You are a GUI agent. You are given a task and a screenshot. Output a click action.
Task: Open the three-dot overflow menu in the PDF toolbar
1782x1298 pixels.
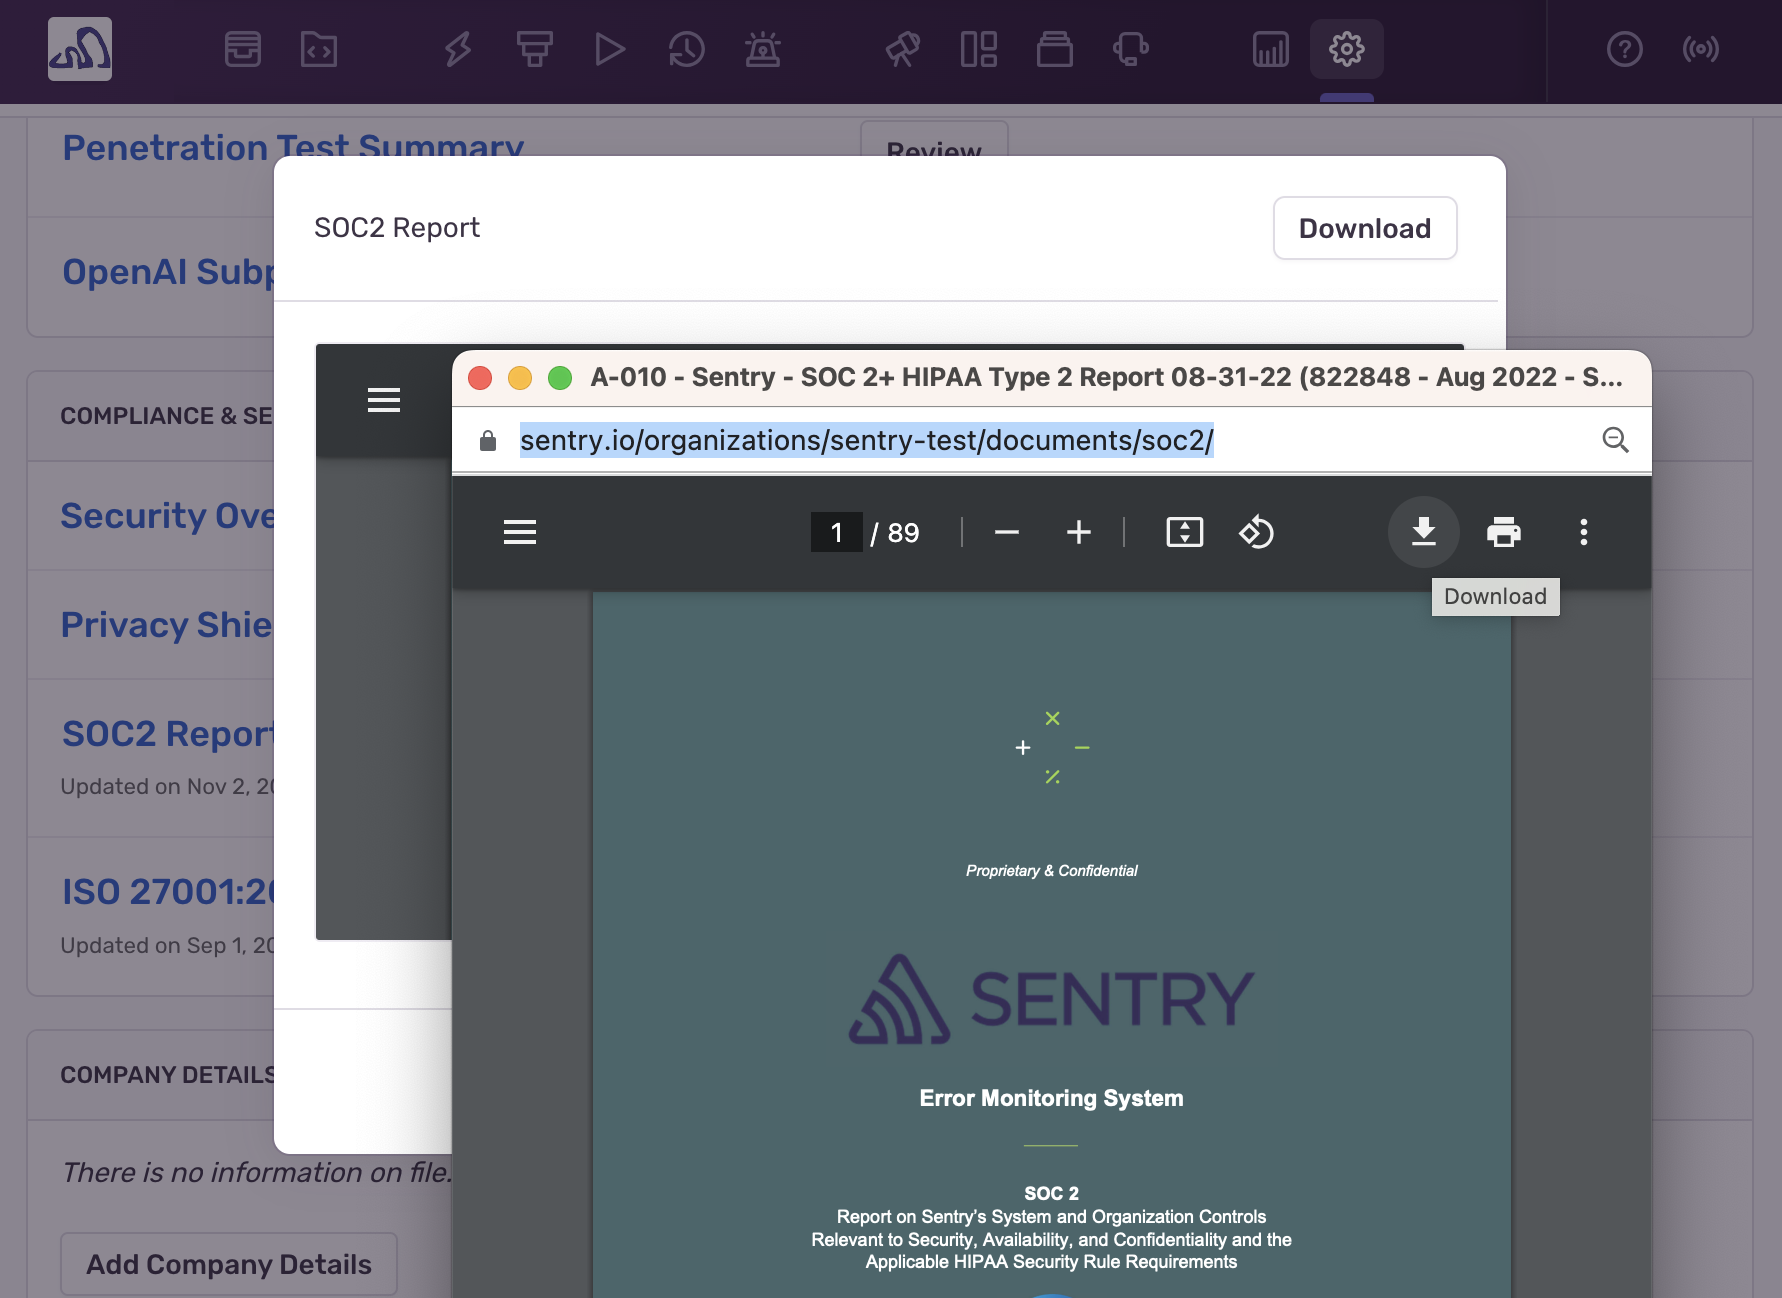pos(1584,532)
